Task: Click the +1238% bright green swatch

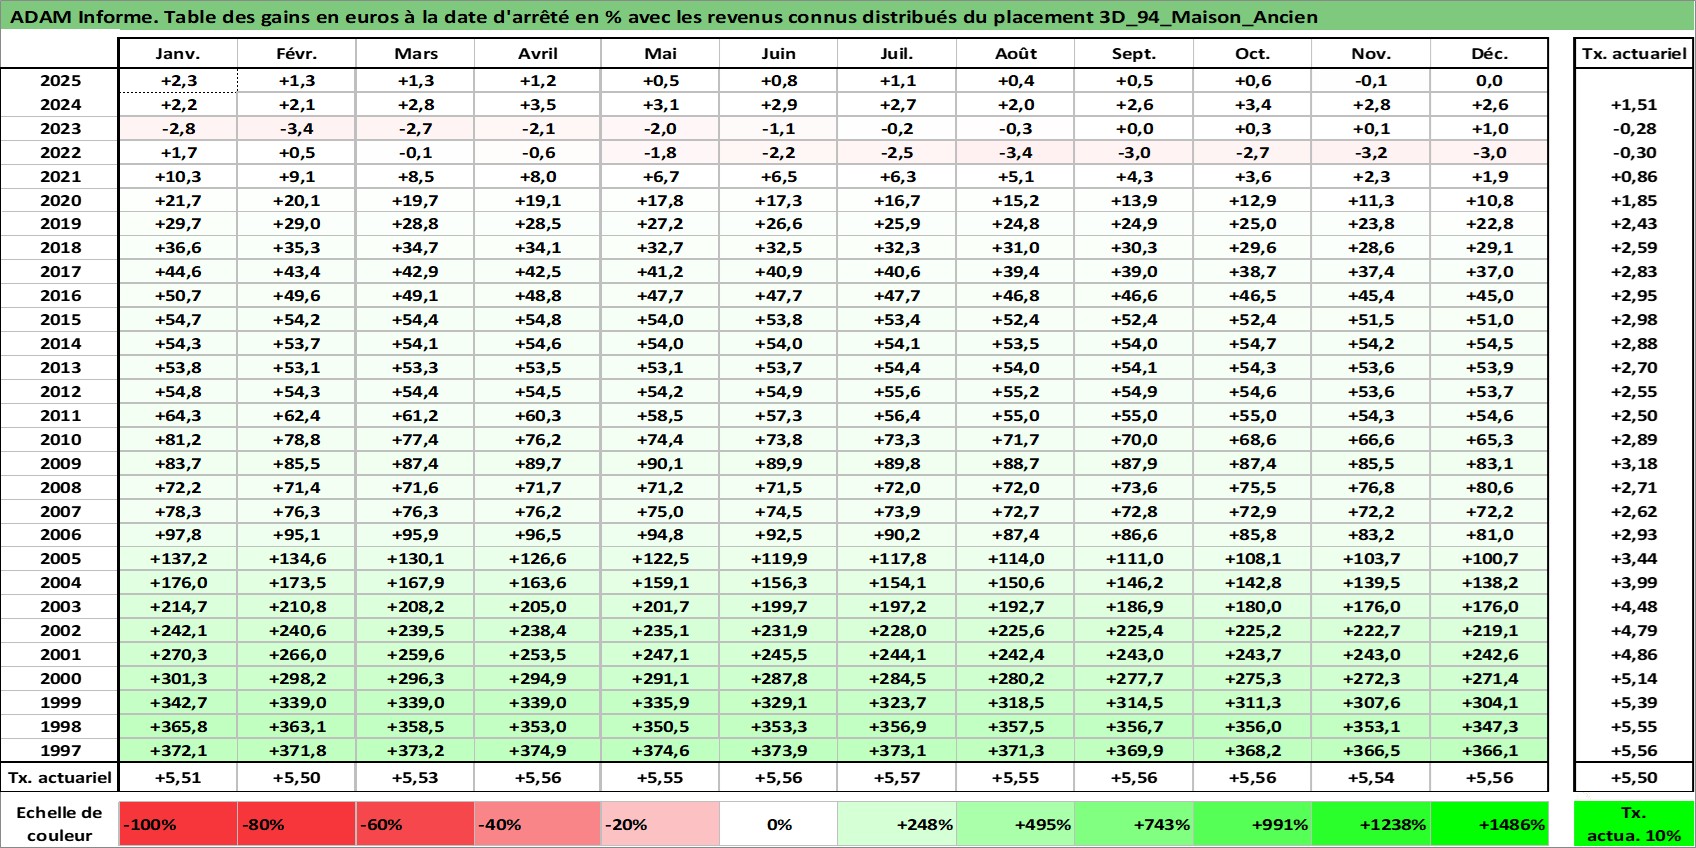Action: pyautogui.click(x=1371, y=824)
